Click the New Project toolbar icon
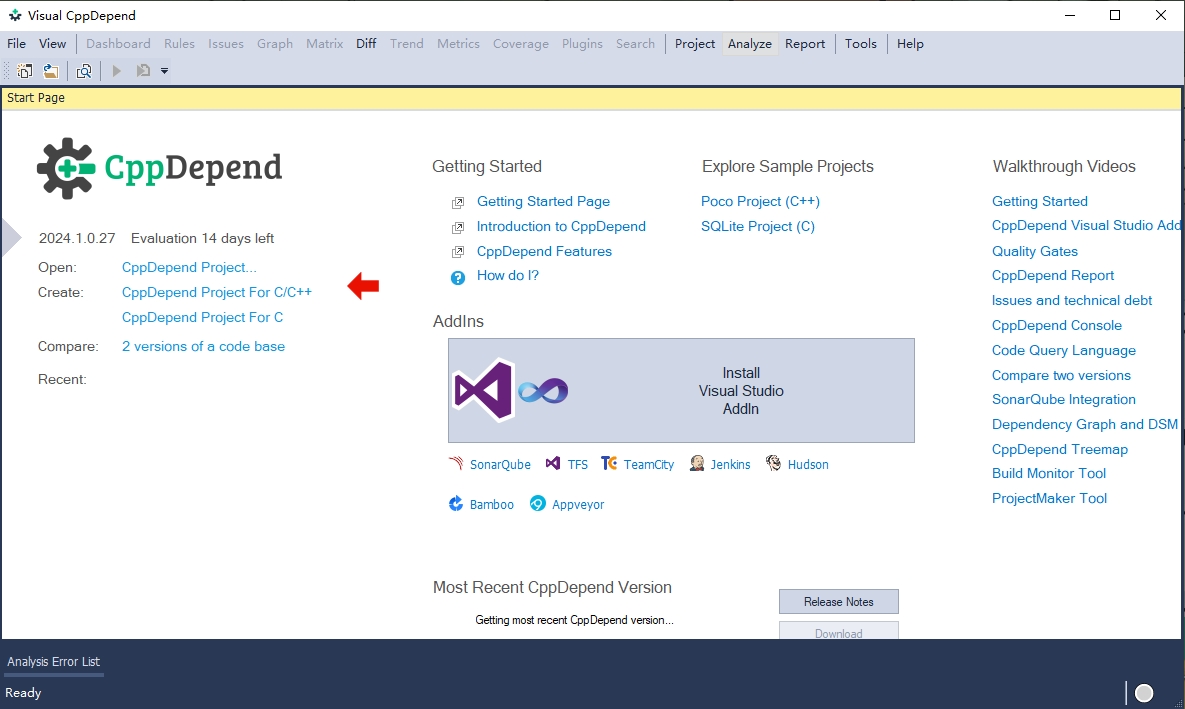This screenshot has width=1185, height=709. pyautogui.click(x=24, y=71)
